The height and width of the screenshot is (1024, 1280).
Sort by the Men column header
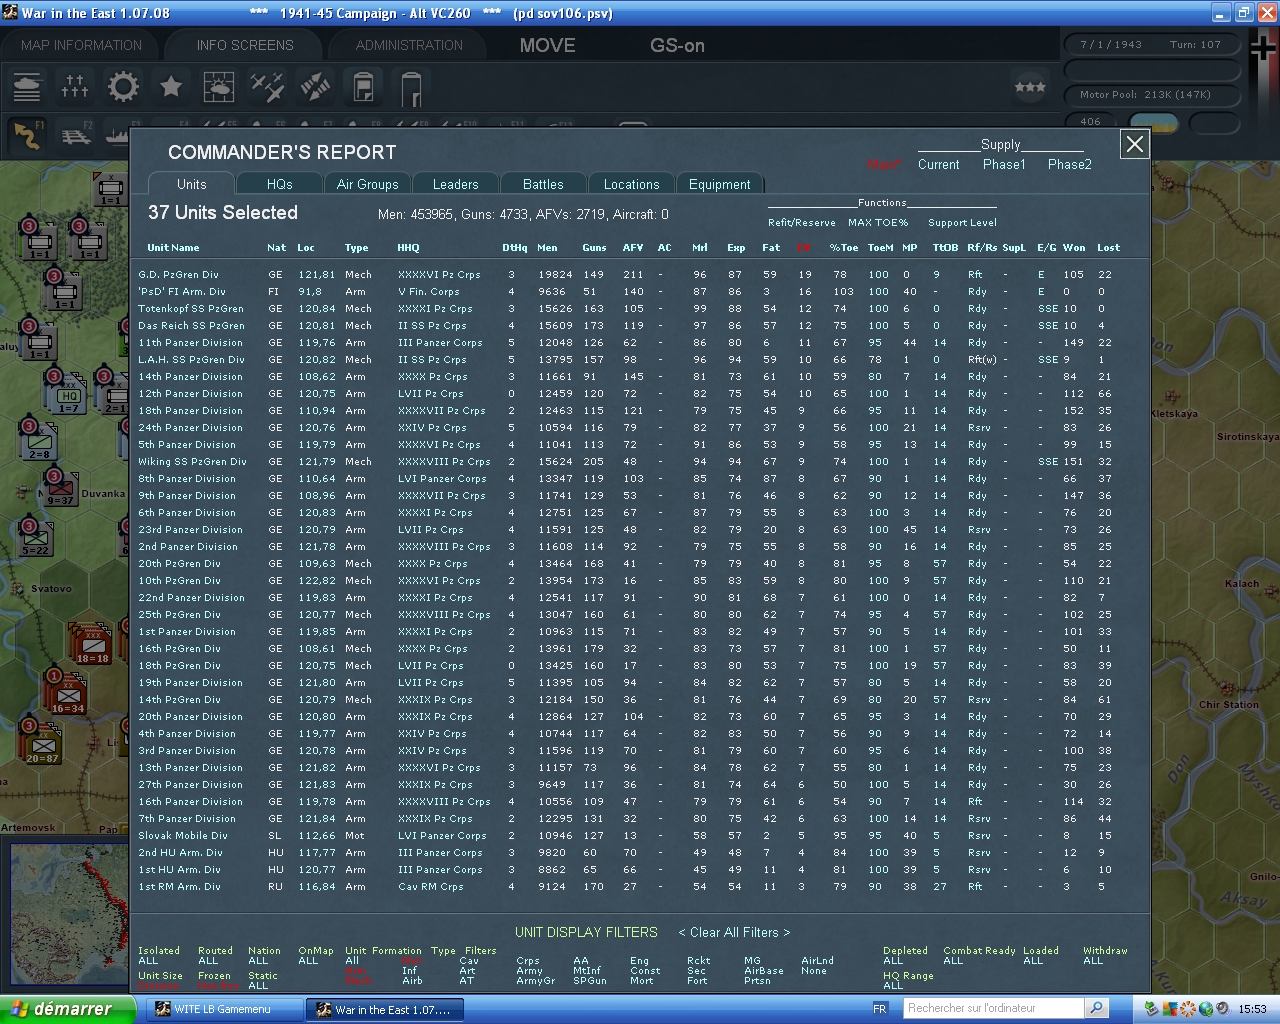tap(547, 248)
